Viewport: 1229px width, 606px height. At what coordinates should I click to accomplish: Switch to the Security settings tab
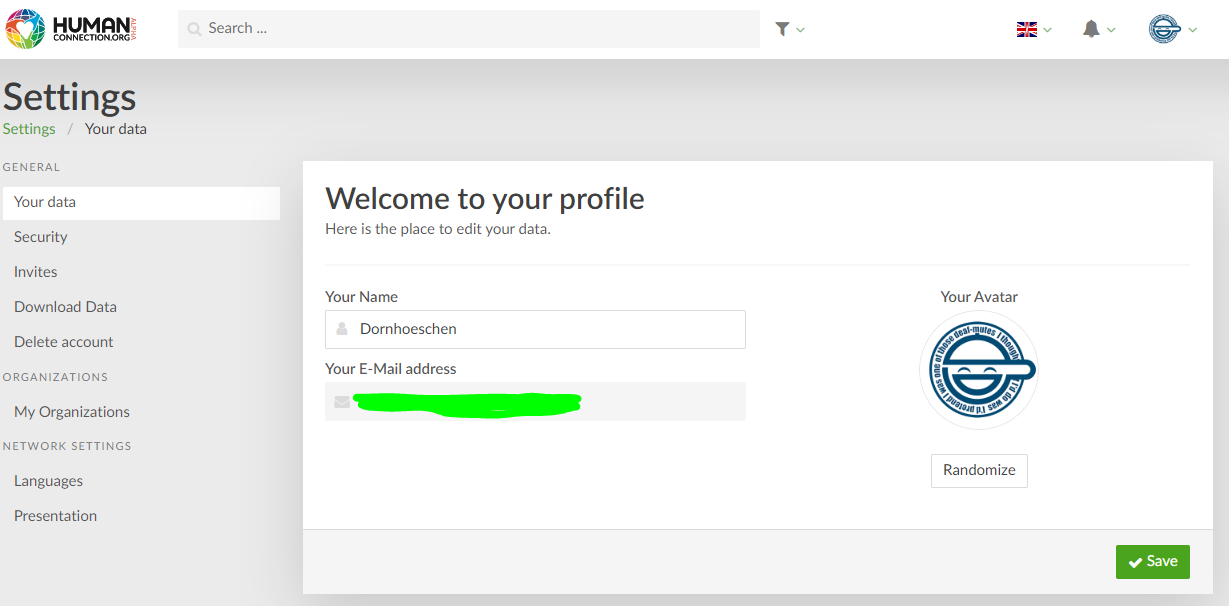pyautogui.click(x=40, y=236)
